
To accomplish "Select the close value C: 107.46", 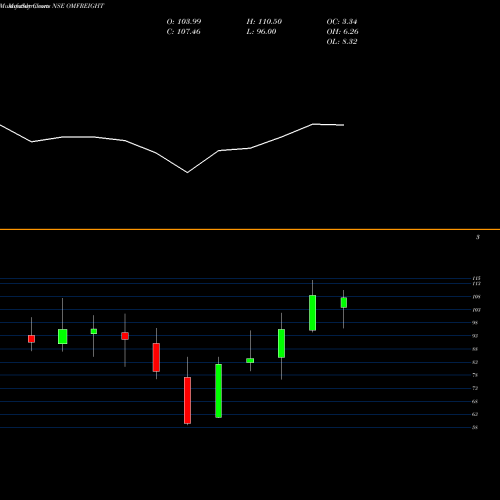I will click(x=183, y=32).
